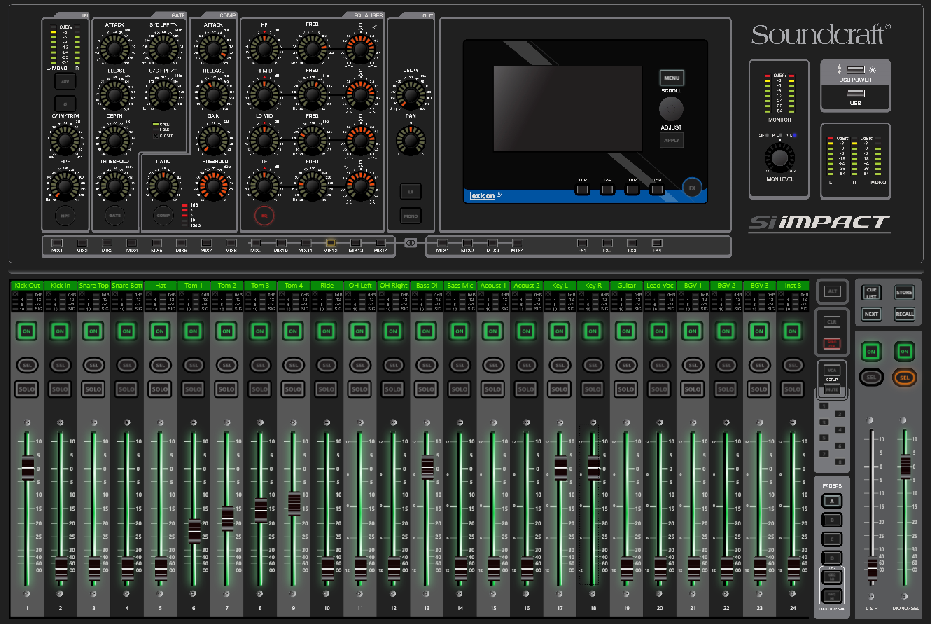Click the red SOLO CLR button
931x624 pixels.
click(832, 343)
